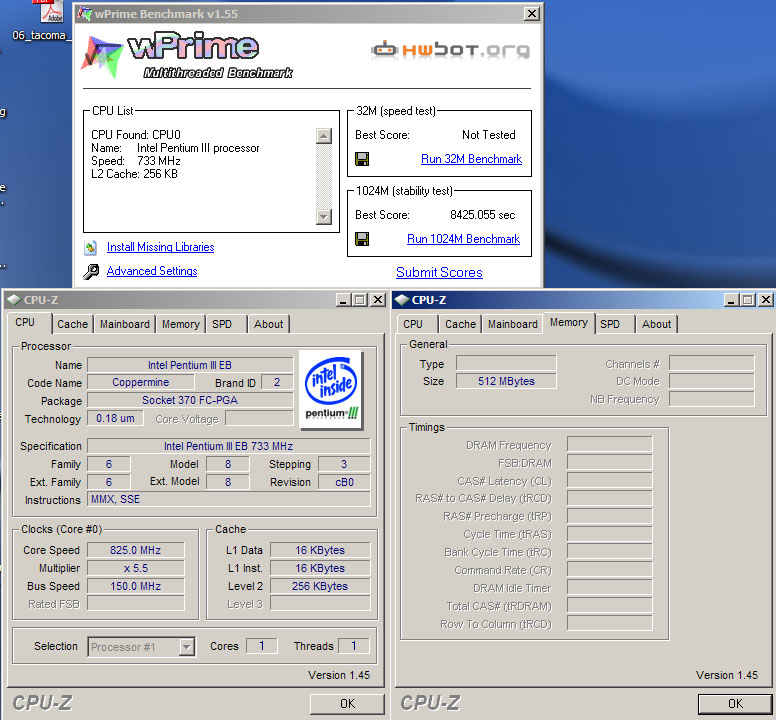
Task: Open Install Missing Libraries link
Action: [x=160, y=247]
